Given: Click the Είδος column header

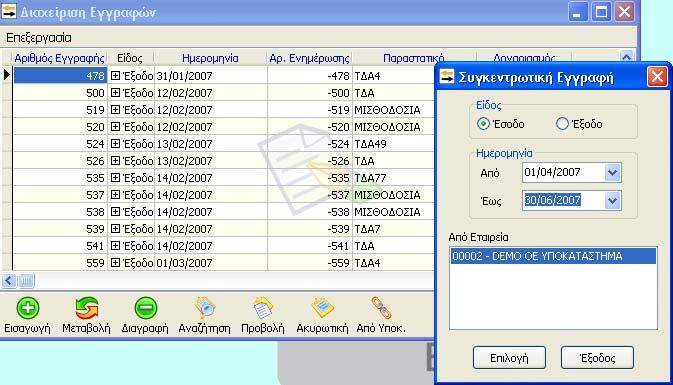Looking at the screenshot, I should [130, 58].
